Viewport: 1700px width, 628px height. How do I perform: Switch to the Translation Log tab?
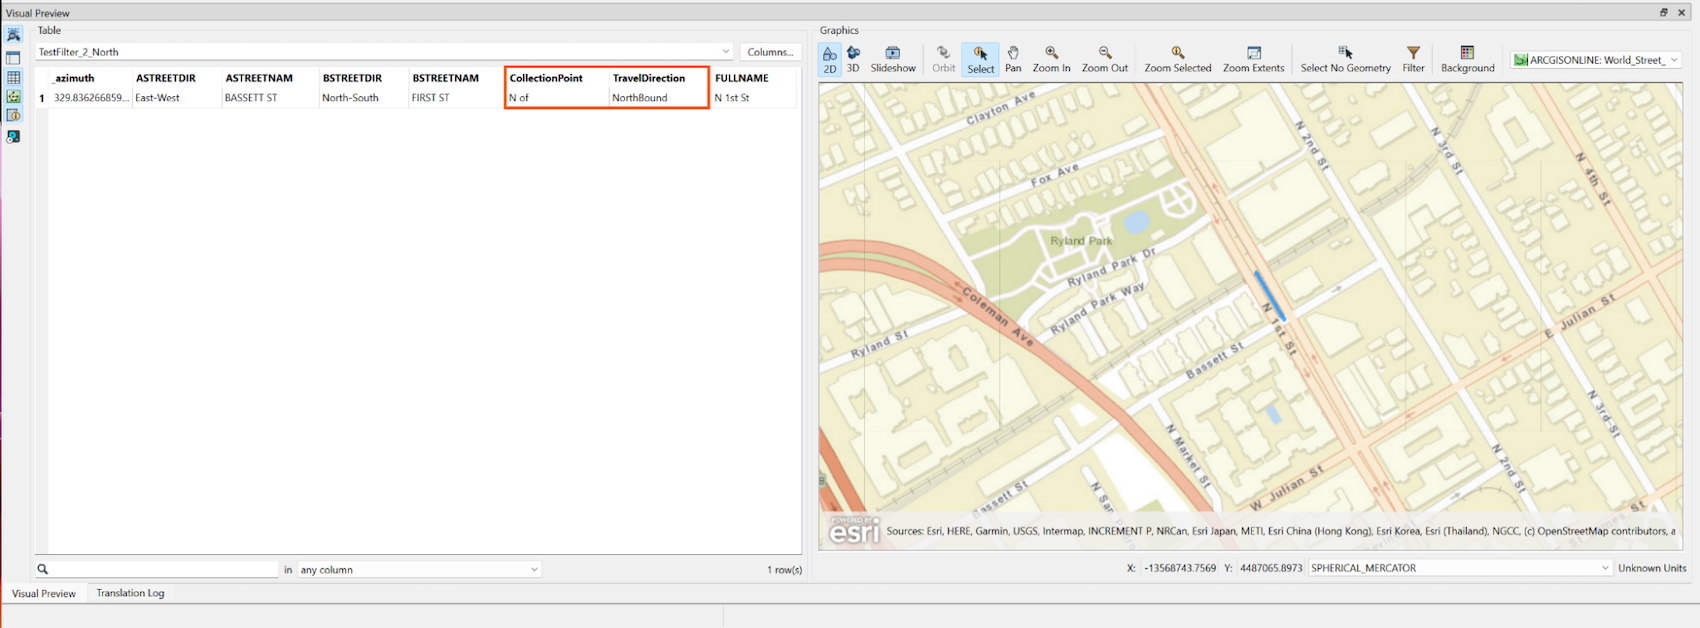pos(130,593)
